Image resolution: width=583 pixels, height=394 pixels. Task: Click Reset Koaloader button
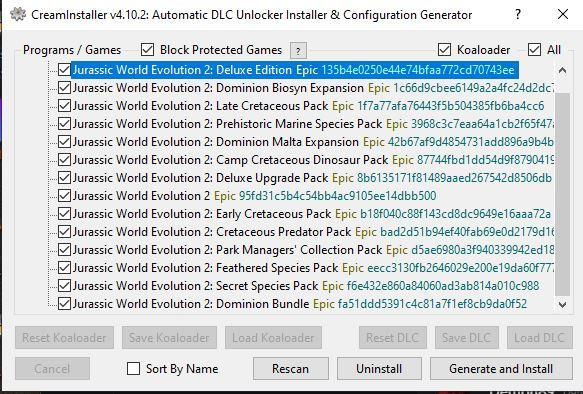point(64,338)
